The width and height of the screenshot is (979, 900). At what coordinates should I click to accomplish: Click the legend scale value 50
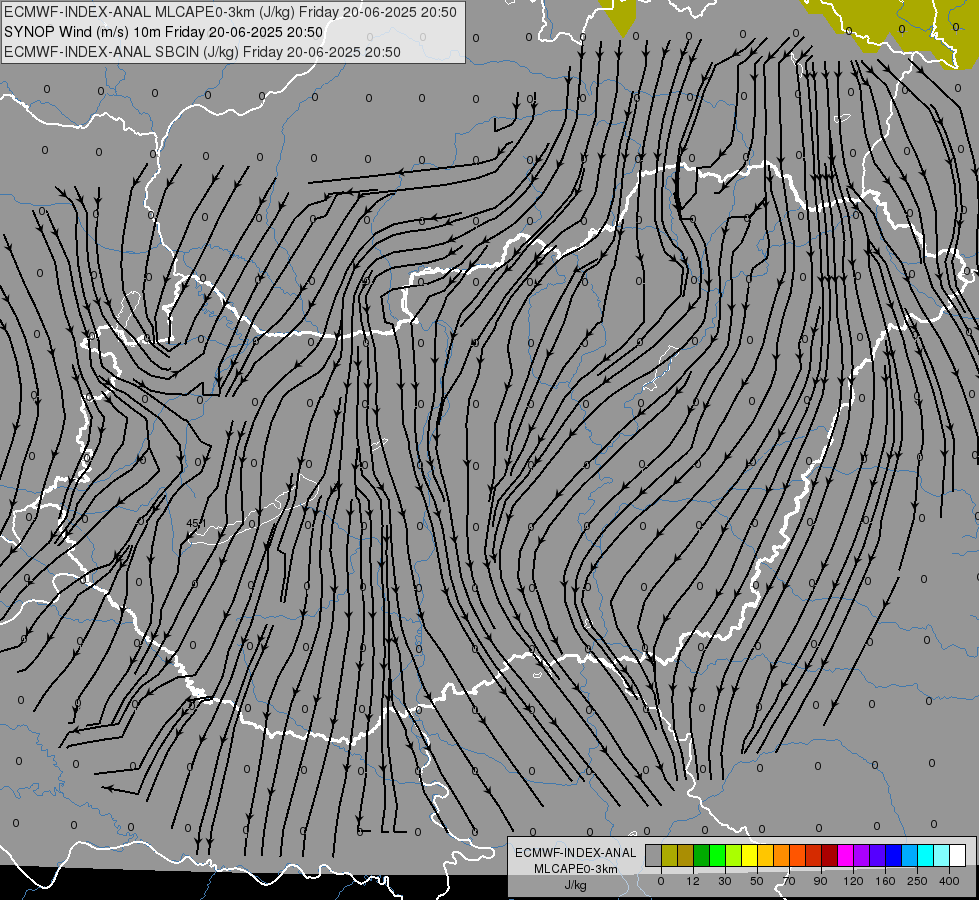click(x=757, y=881)
